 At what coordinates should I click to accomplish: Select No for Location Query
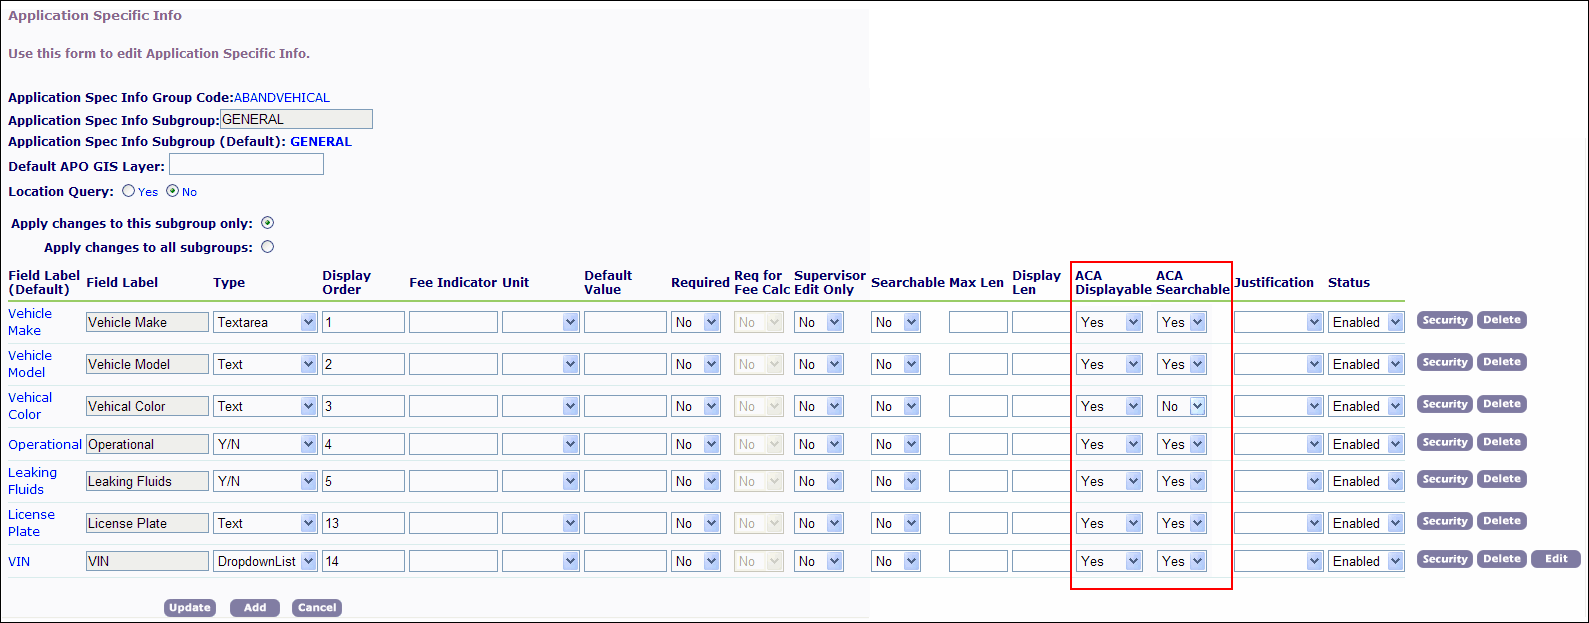(172, 191)
